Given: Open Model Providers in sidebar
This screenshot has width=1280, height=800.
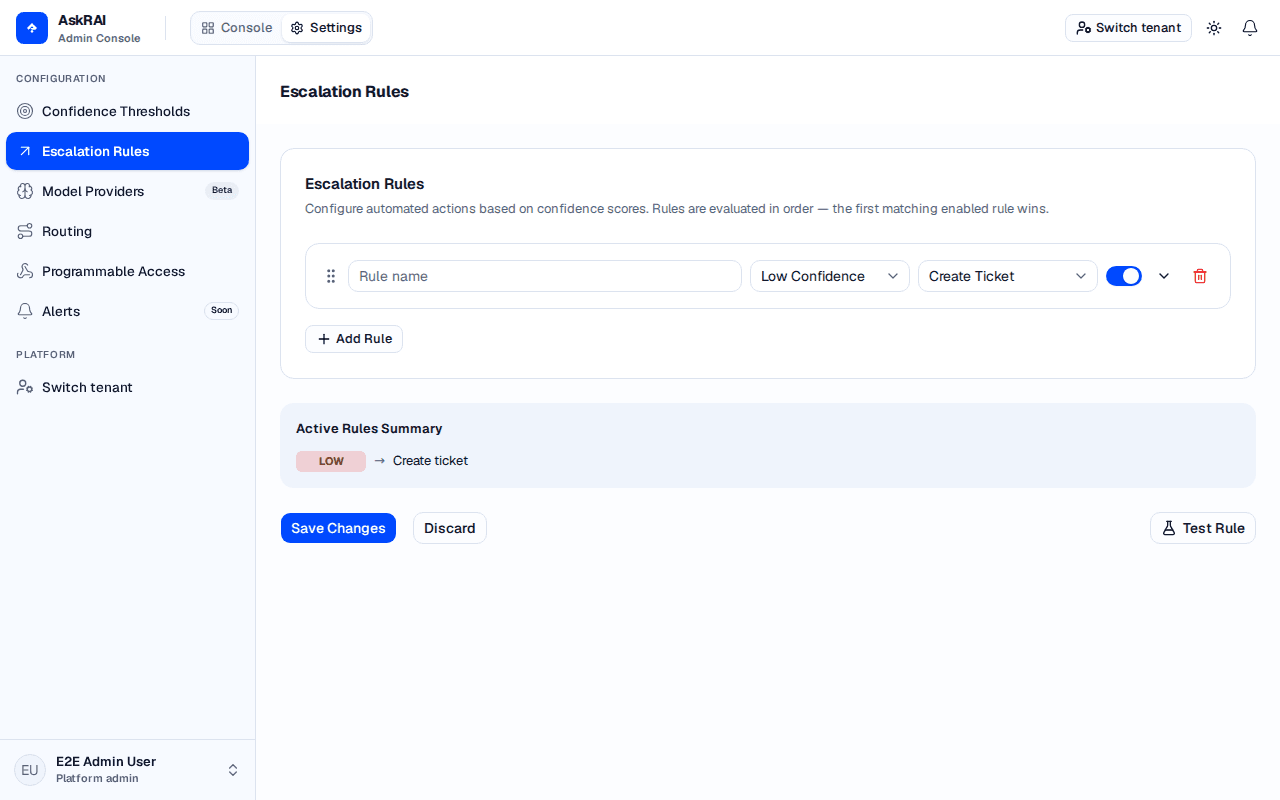Looking at the screenshot, I should click(x=127, y=191).
